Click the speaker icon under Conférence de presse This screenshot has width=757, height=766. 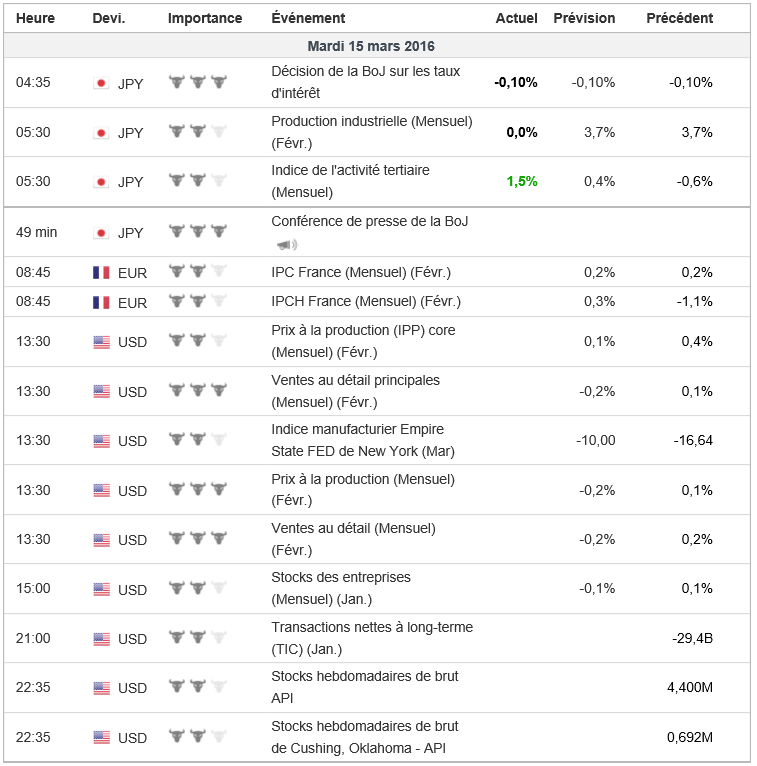click(286, 244)
